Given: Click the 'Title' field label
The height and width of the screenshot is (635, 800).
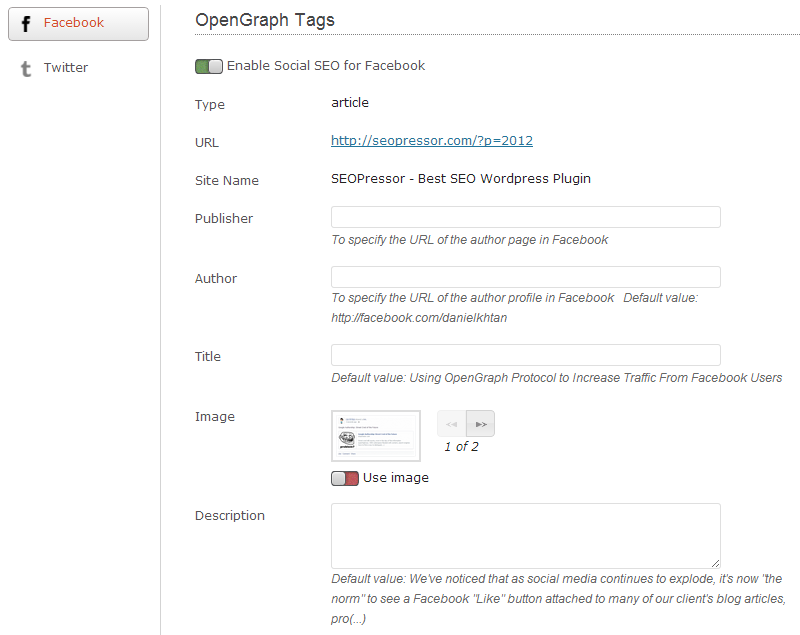Looking at the screenshot, I should pyautogui.click(x=208, y=357).
